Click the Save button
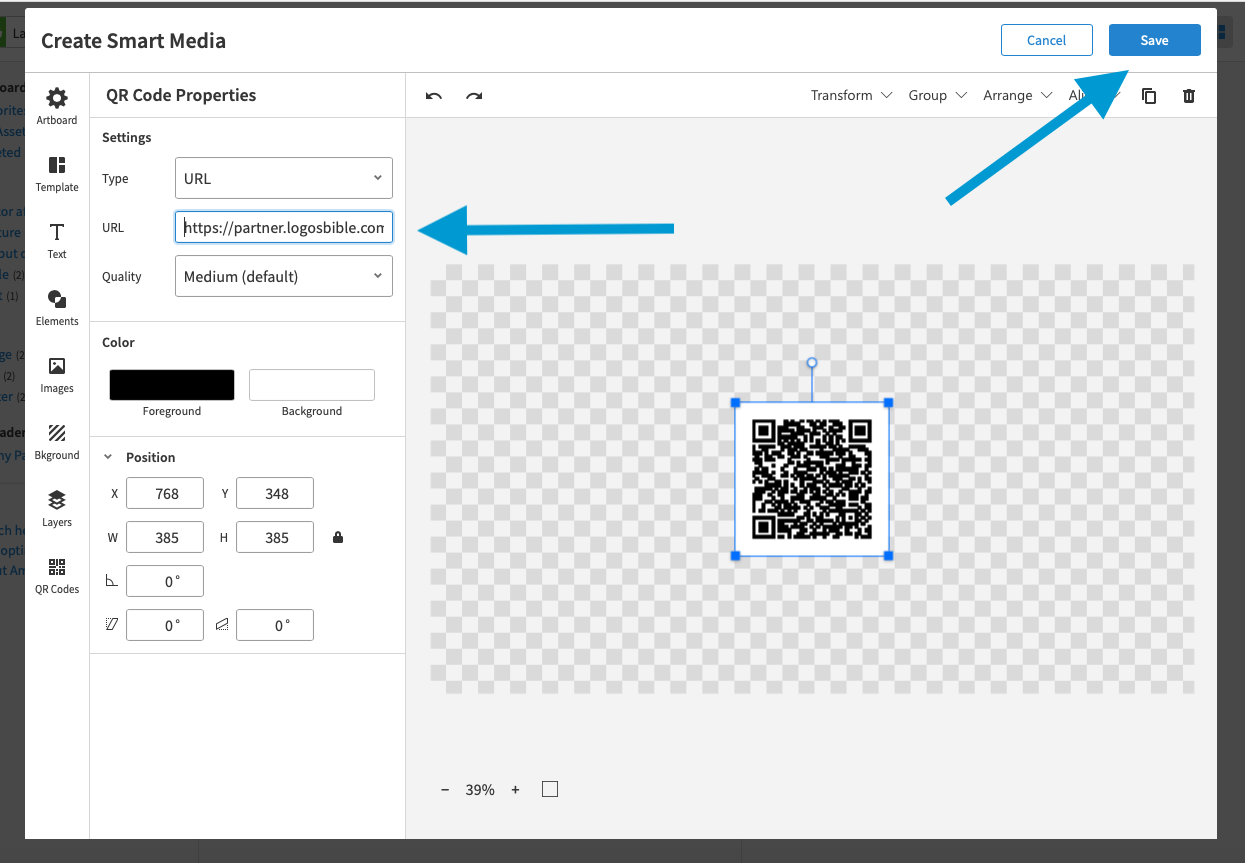Viewport: 1245px width, 863px height. click(1154, 40)
